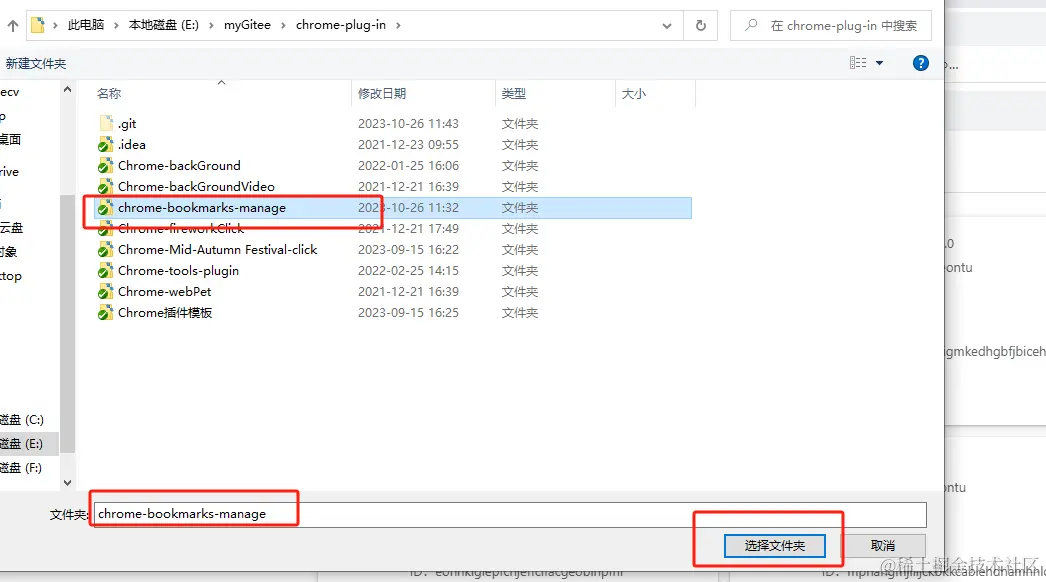The height and width of the screenshot is (582, 1046).
Task: Click the blue help question mark icon
Action: coord(921,63)
